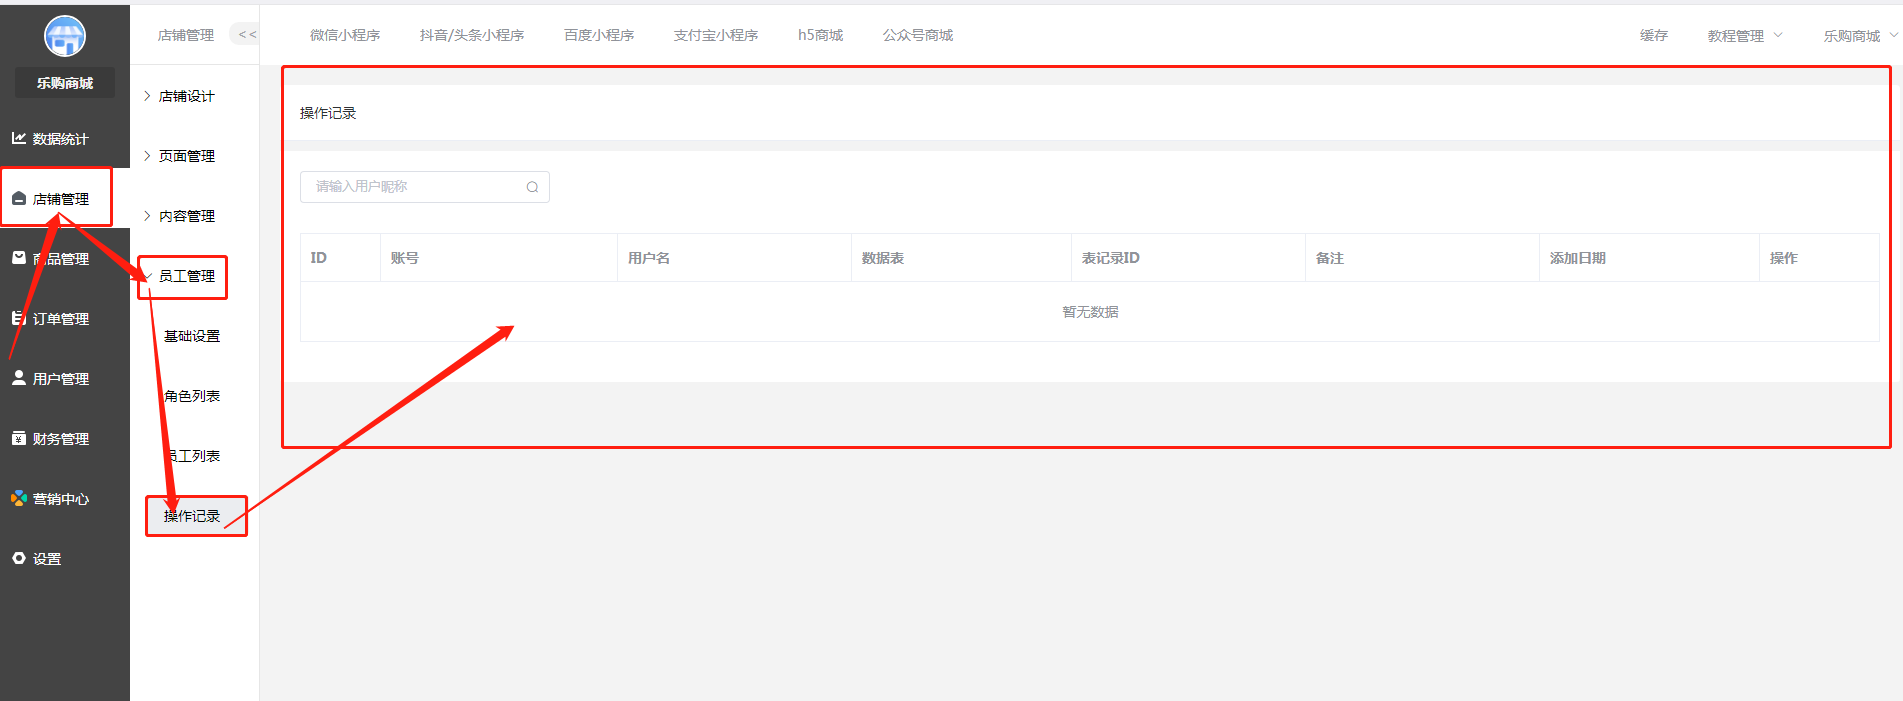The width and height of the screenshot is (1903, 701).
Task: Open 数据统计 in the dark sidebar
Action: pos(60,139)
